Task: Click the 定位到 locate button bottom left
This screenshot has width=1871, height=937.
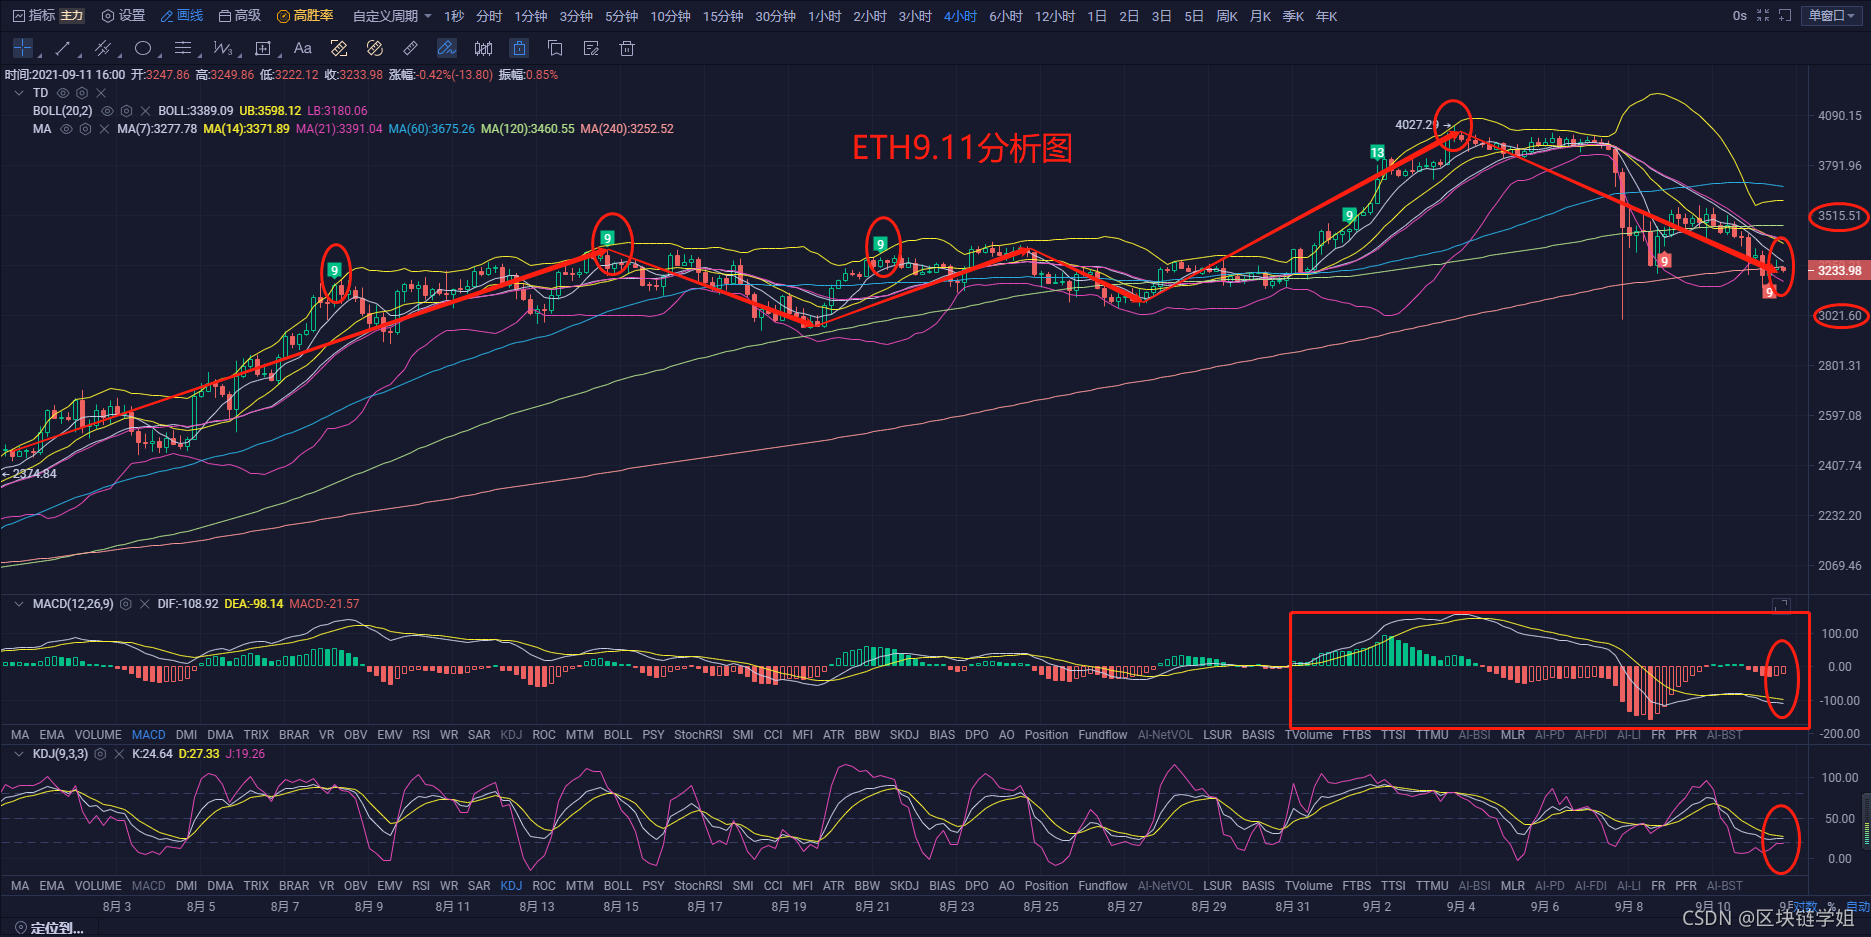Action: point(50,928)
